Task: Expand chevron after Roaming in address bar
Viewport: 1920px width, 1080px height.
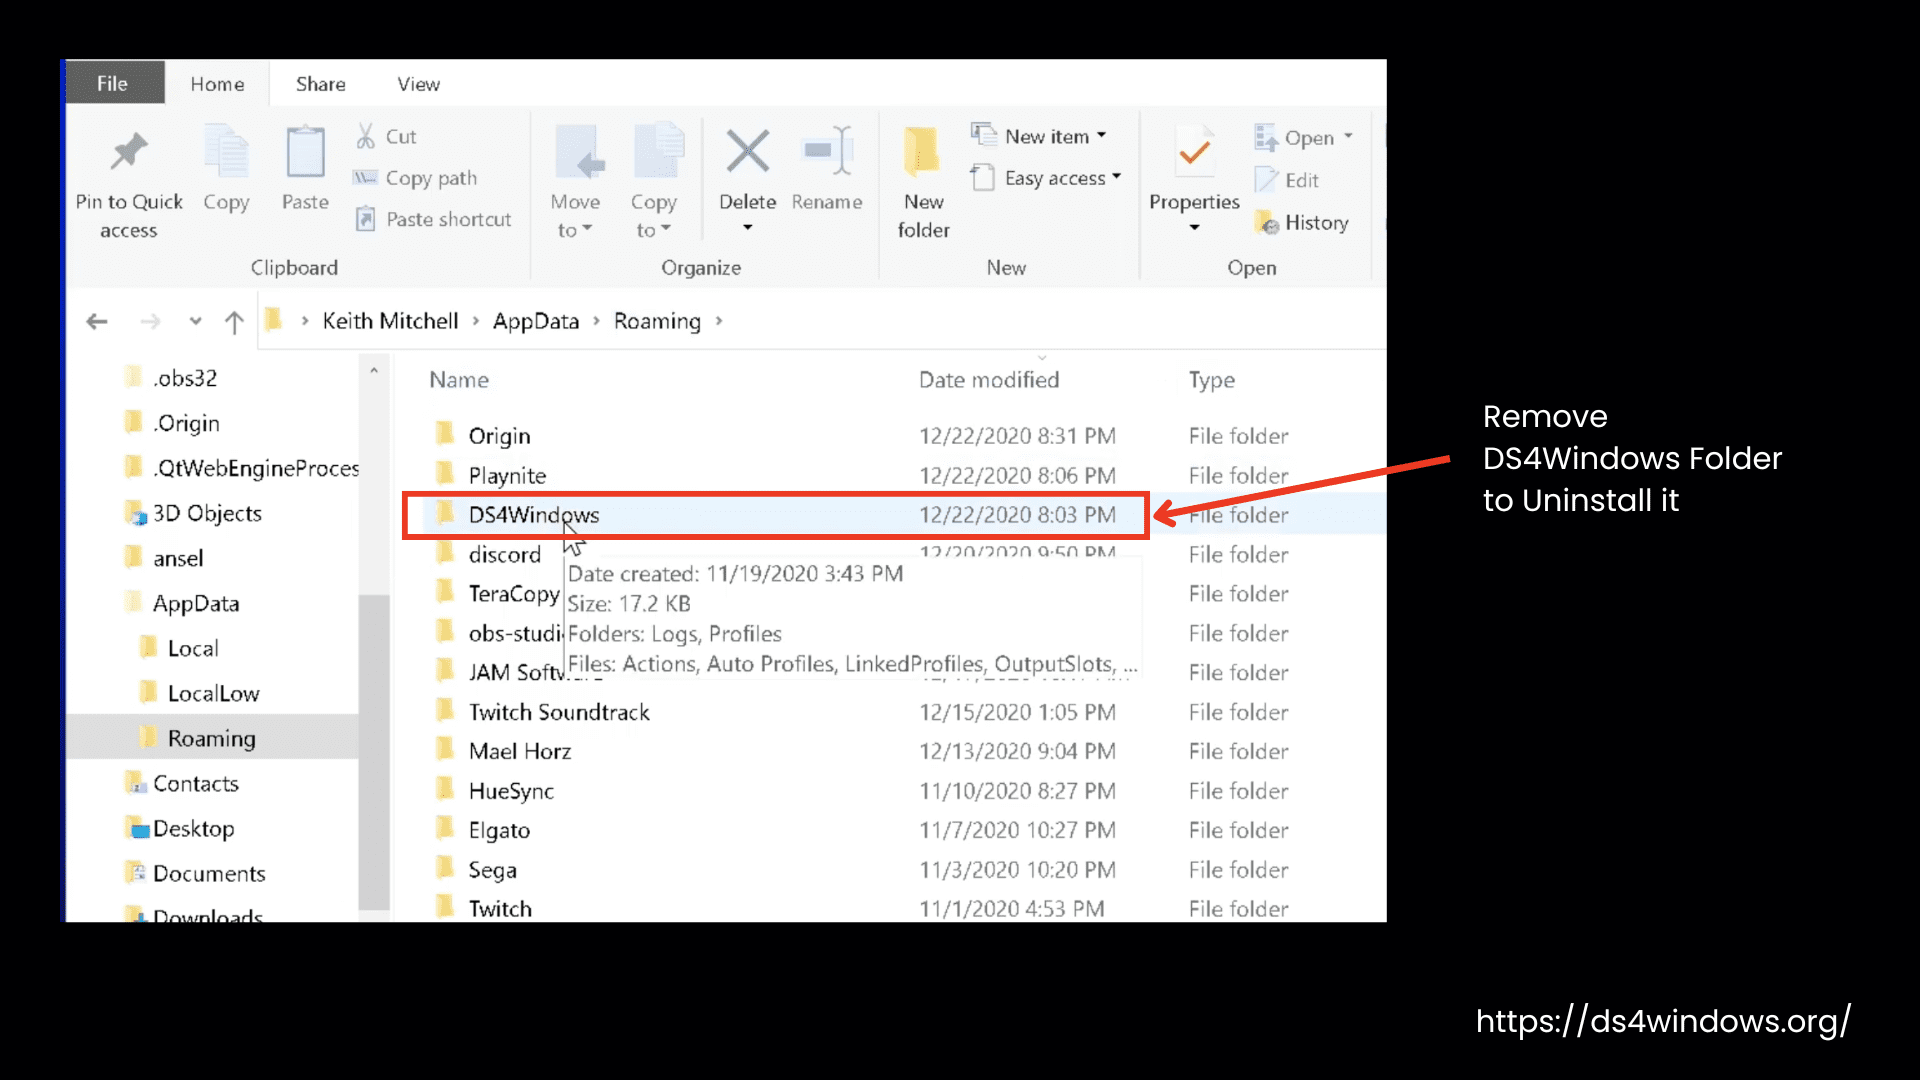Action: (719, 321)
